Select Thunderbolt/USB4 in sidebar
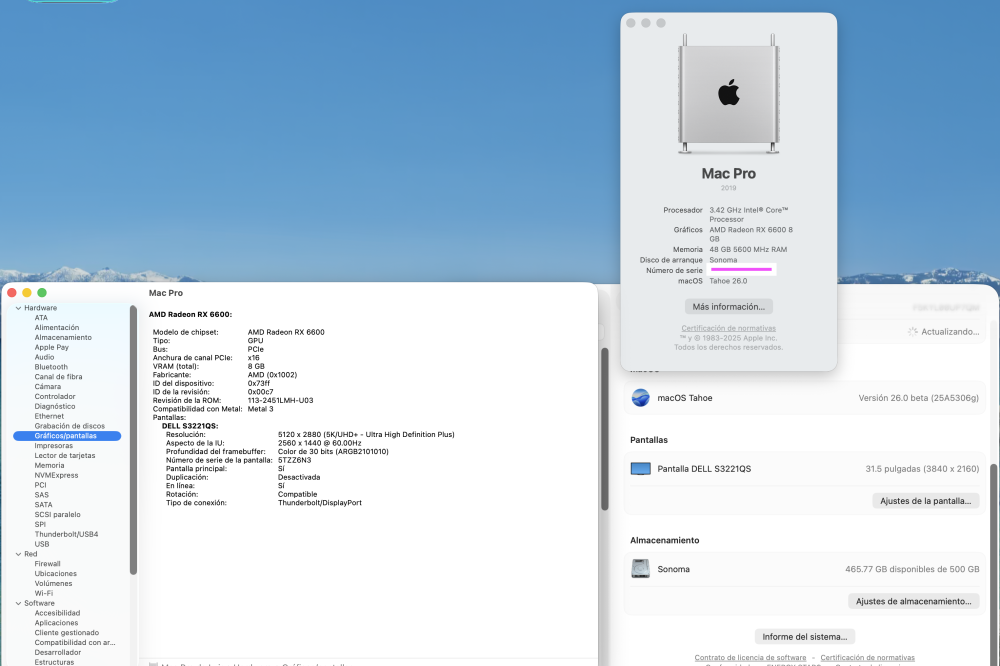The height and width of the screenshot is (666, 1000). (x=66, y=535)
